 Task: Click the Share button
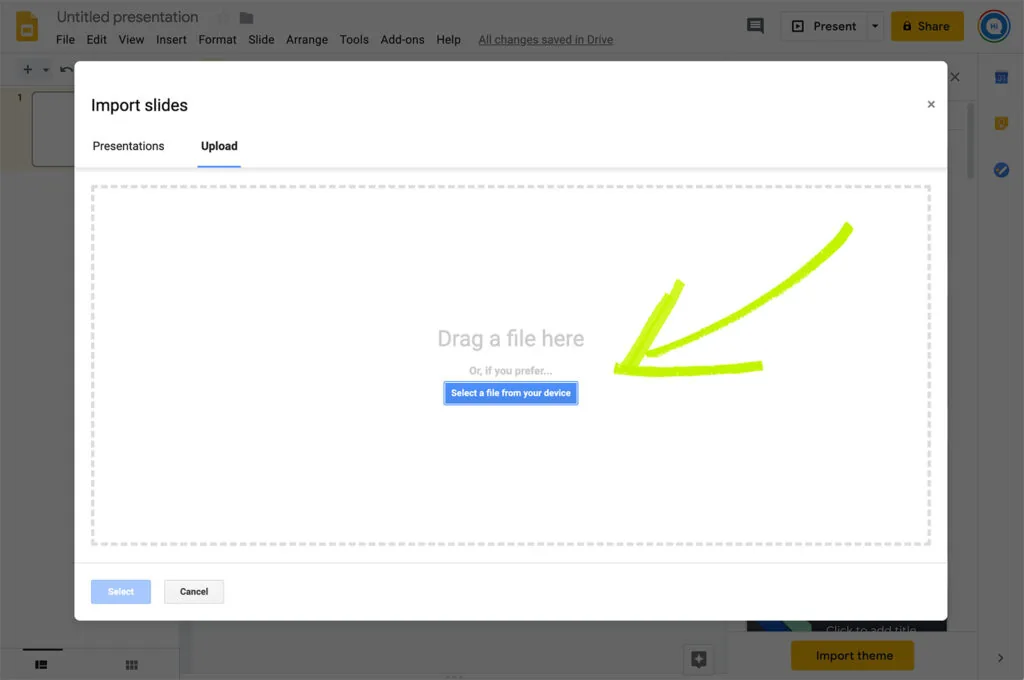pyautogui.click(x=927, y=26)
